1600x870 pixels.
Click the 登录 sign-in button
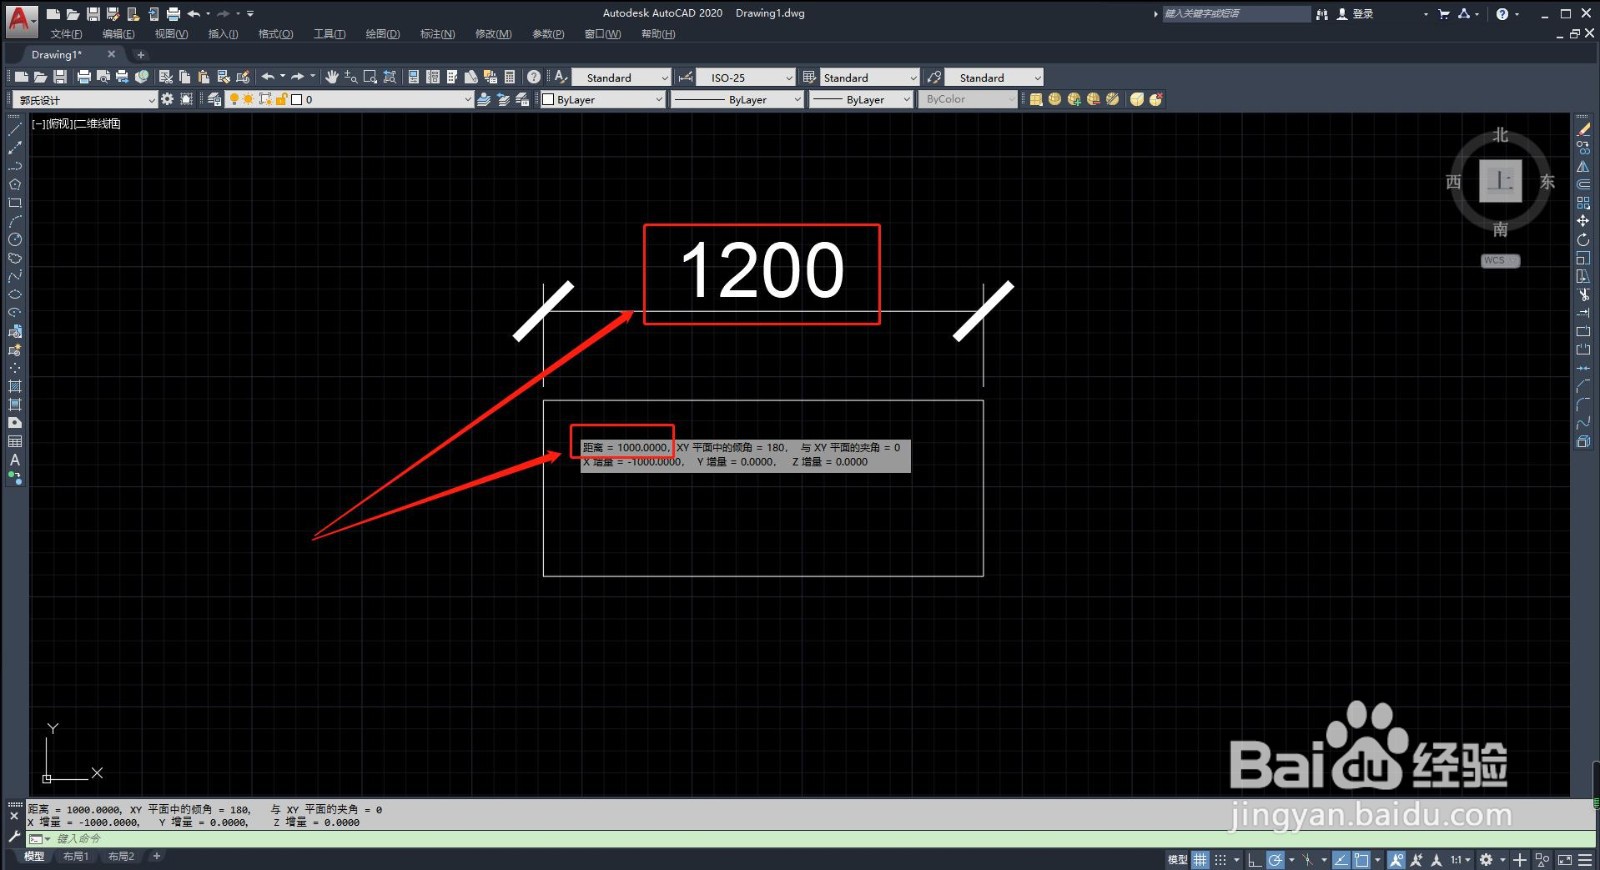point(1355,14)
